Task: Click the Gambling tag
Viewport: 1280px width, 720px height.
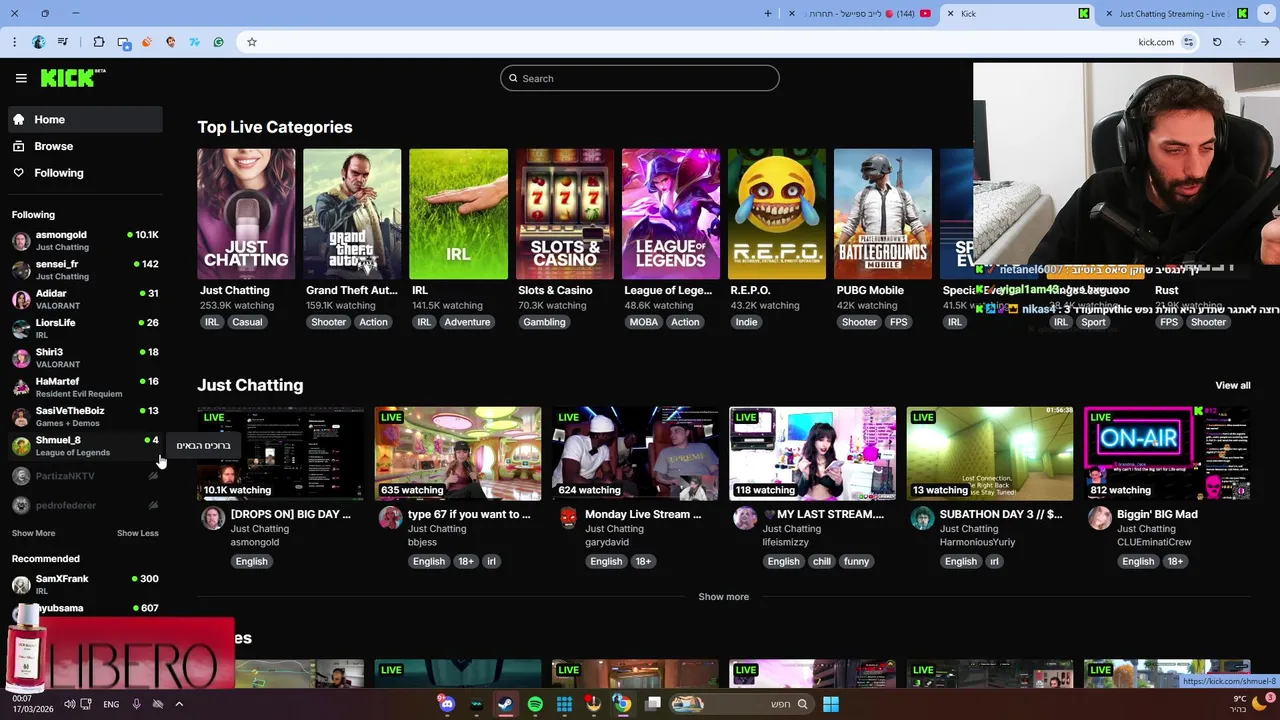Action: point(544,322)
